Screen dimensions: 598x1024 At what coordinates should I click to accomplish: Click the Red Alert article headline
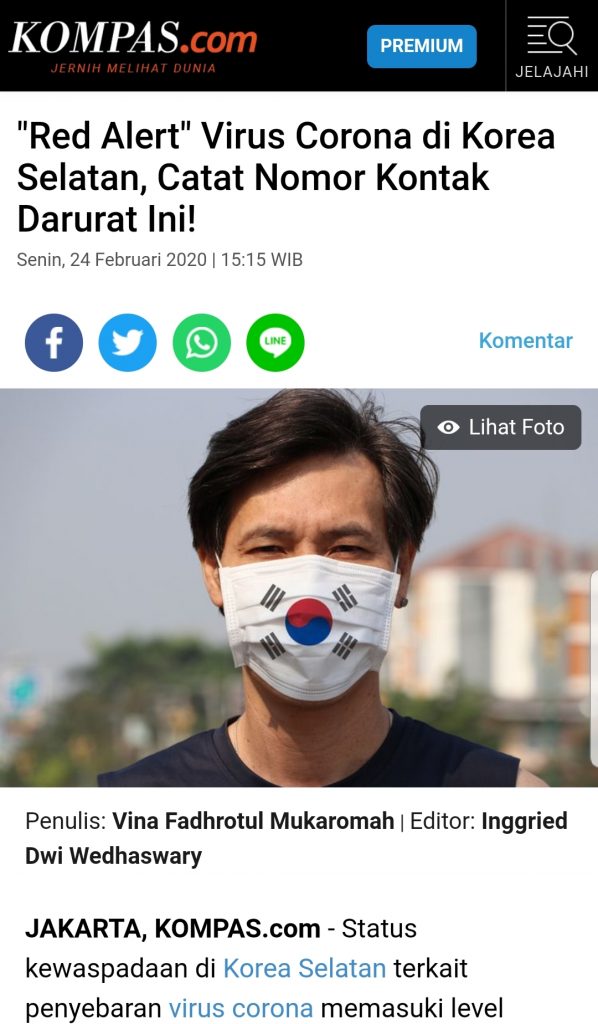pyautogui.click(x=286, y=178)
